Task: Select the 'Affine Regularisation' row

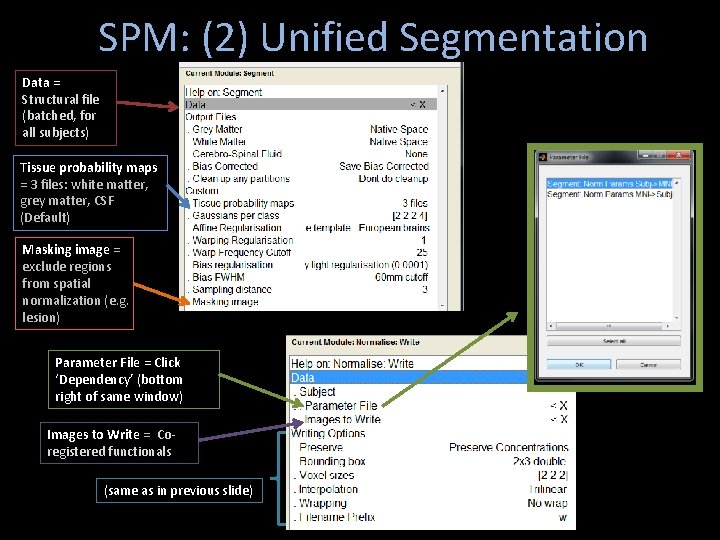Action: [x=311, y=228]
